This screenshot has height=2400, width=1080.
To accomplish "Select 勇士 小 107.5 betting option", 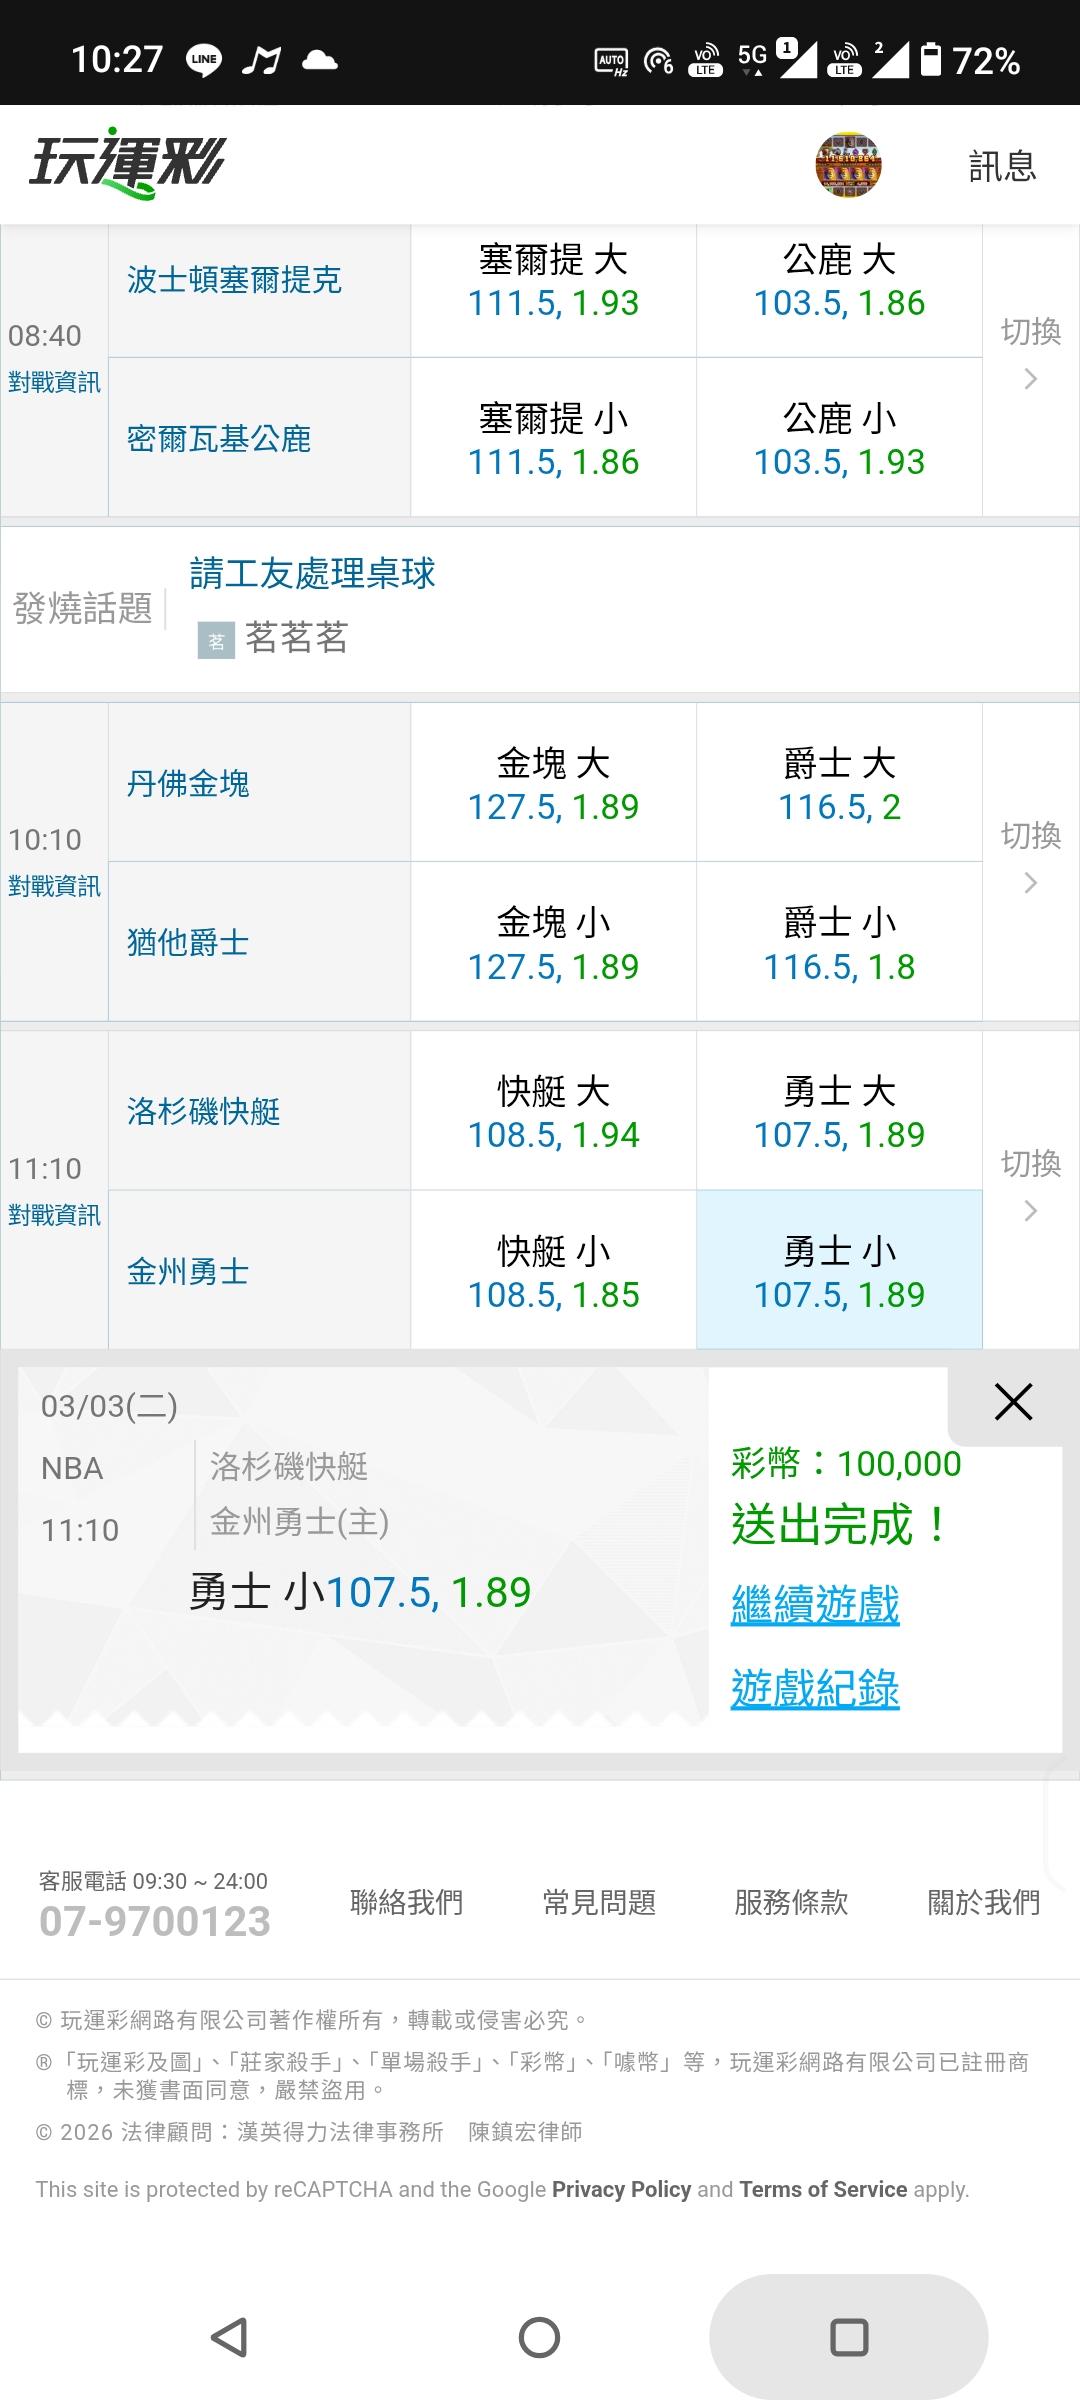I will coord(839,1271).
